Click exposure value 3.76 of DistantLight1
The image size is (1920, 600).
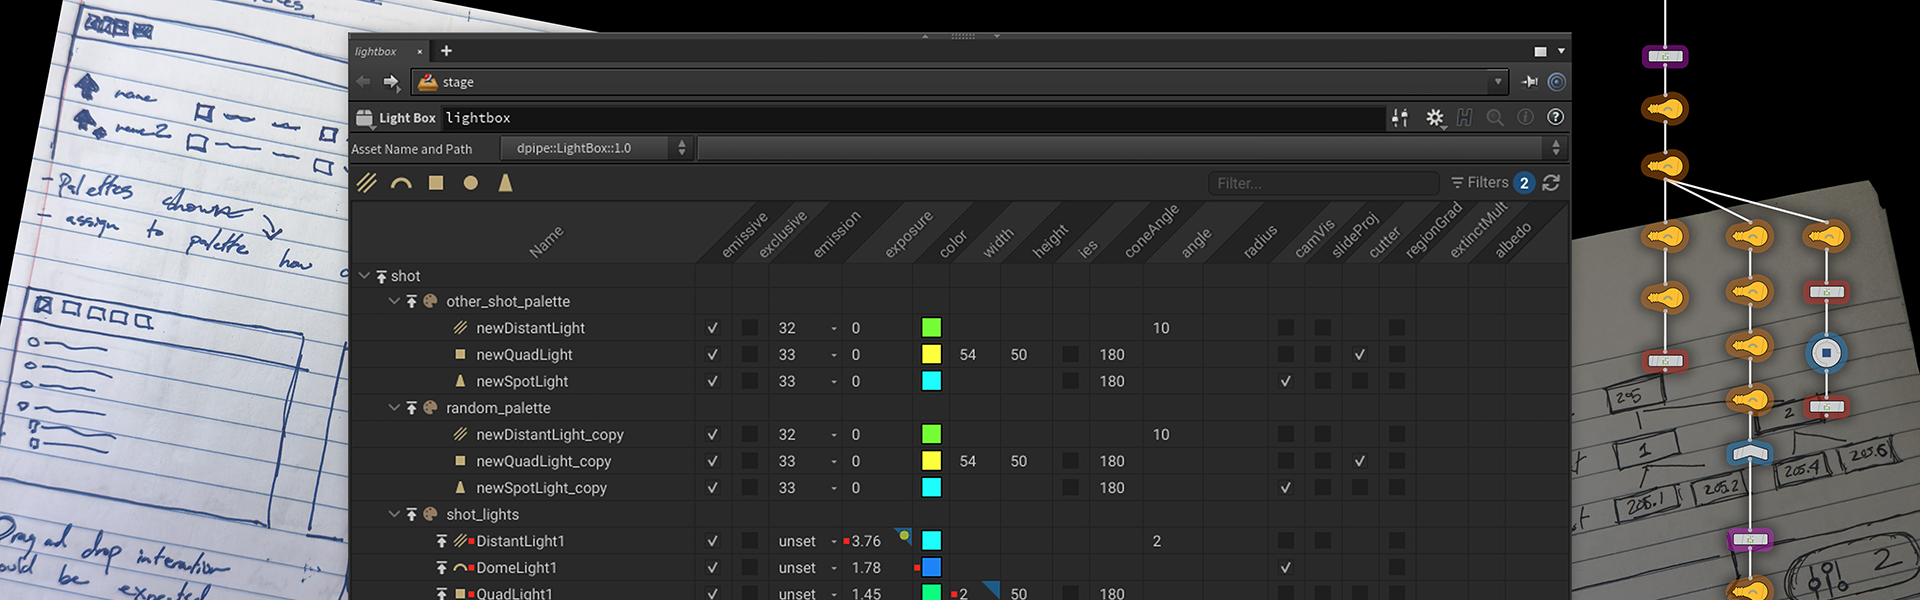click(866, 541)
